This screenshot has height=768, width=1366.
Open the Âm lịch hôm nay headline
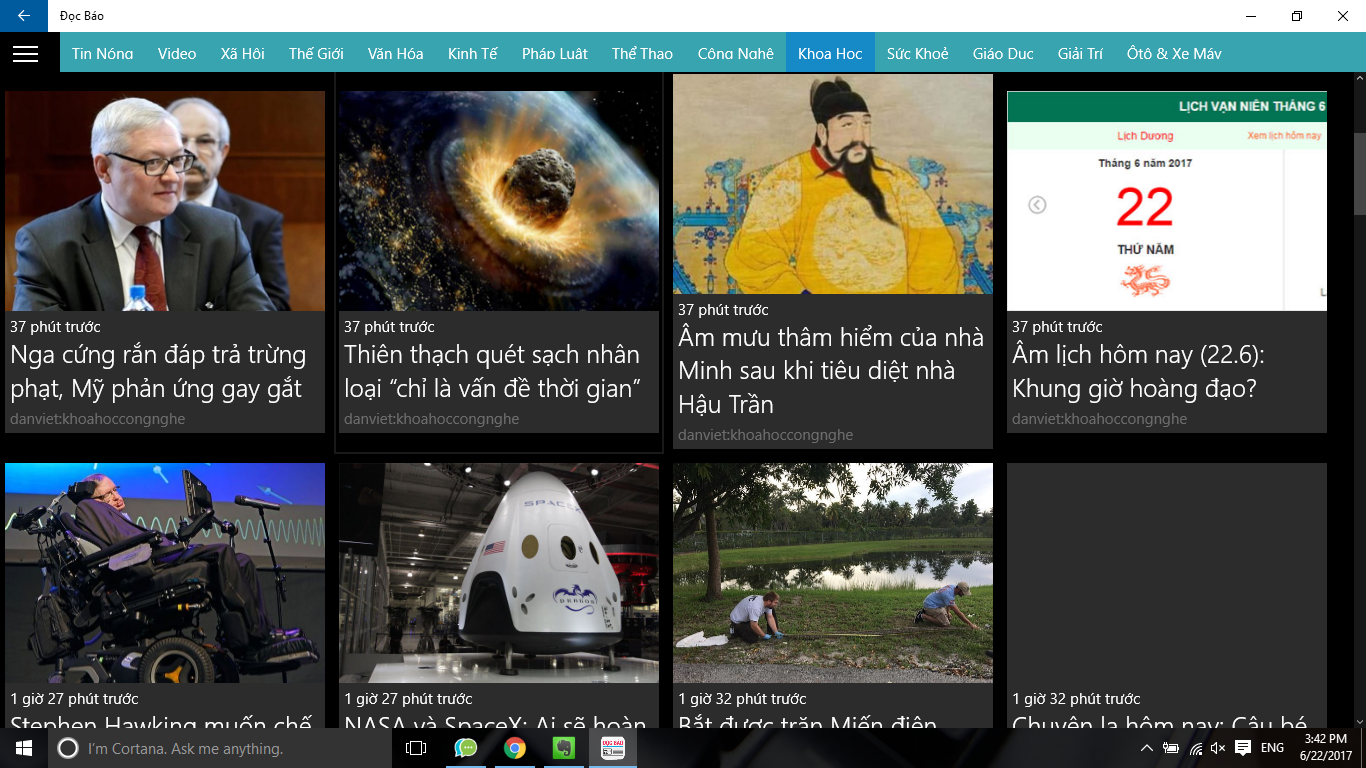point(1138,371)
